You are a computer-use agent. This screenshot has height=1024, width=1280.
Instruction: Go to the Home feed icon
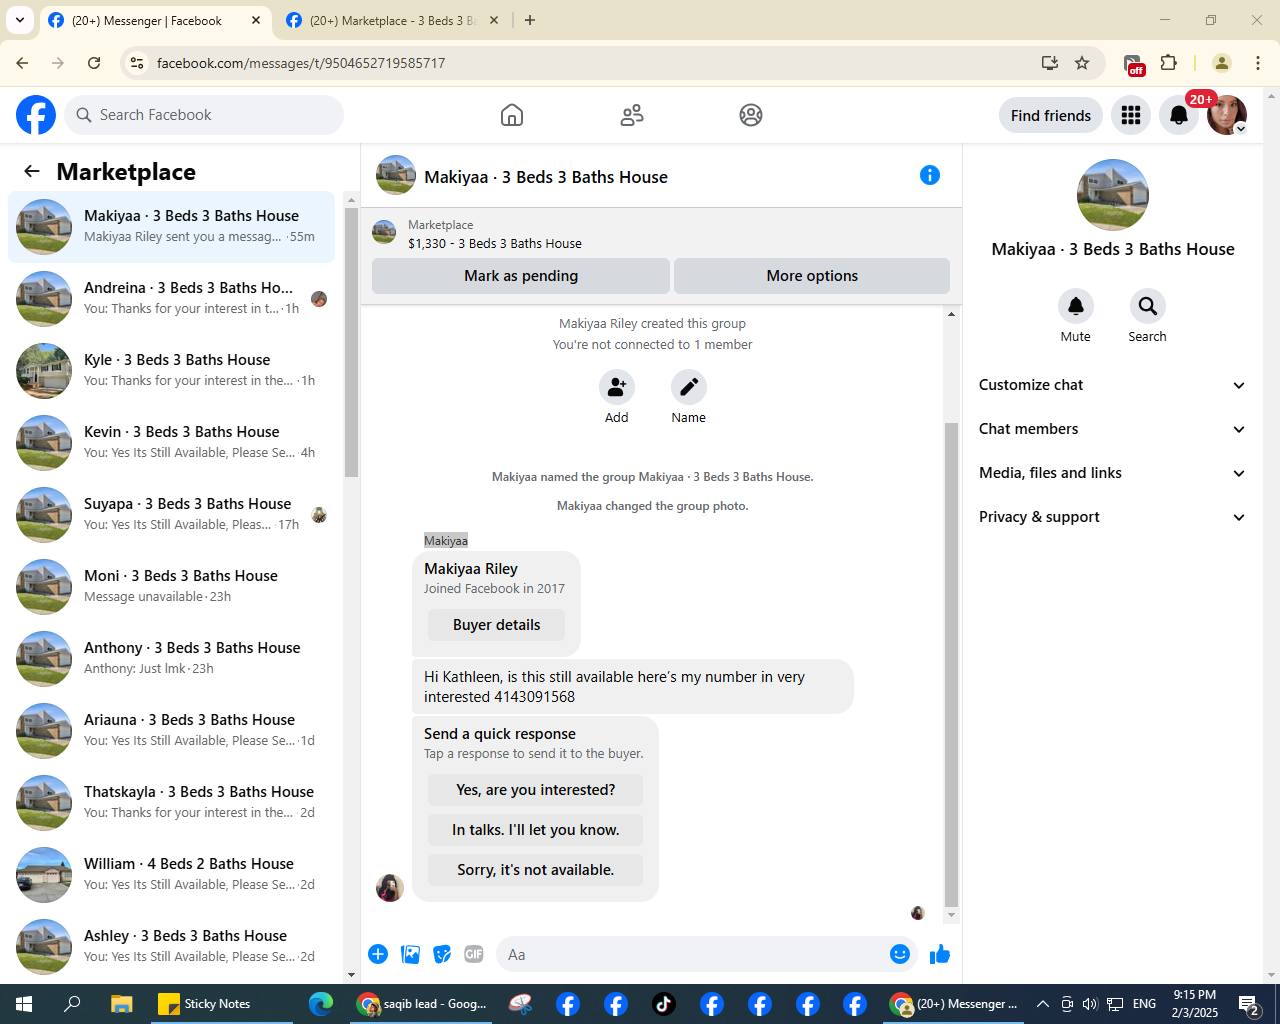click(x=512, y=115)
